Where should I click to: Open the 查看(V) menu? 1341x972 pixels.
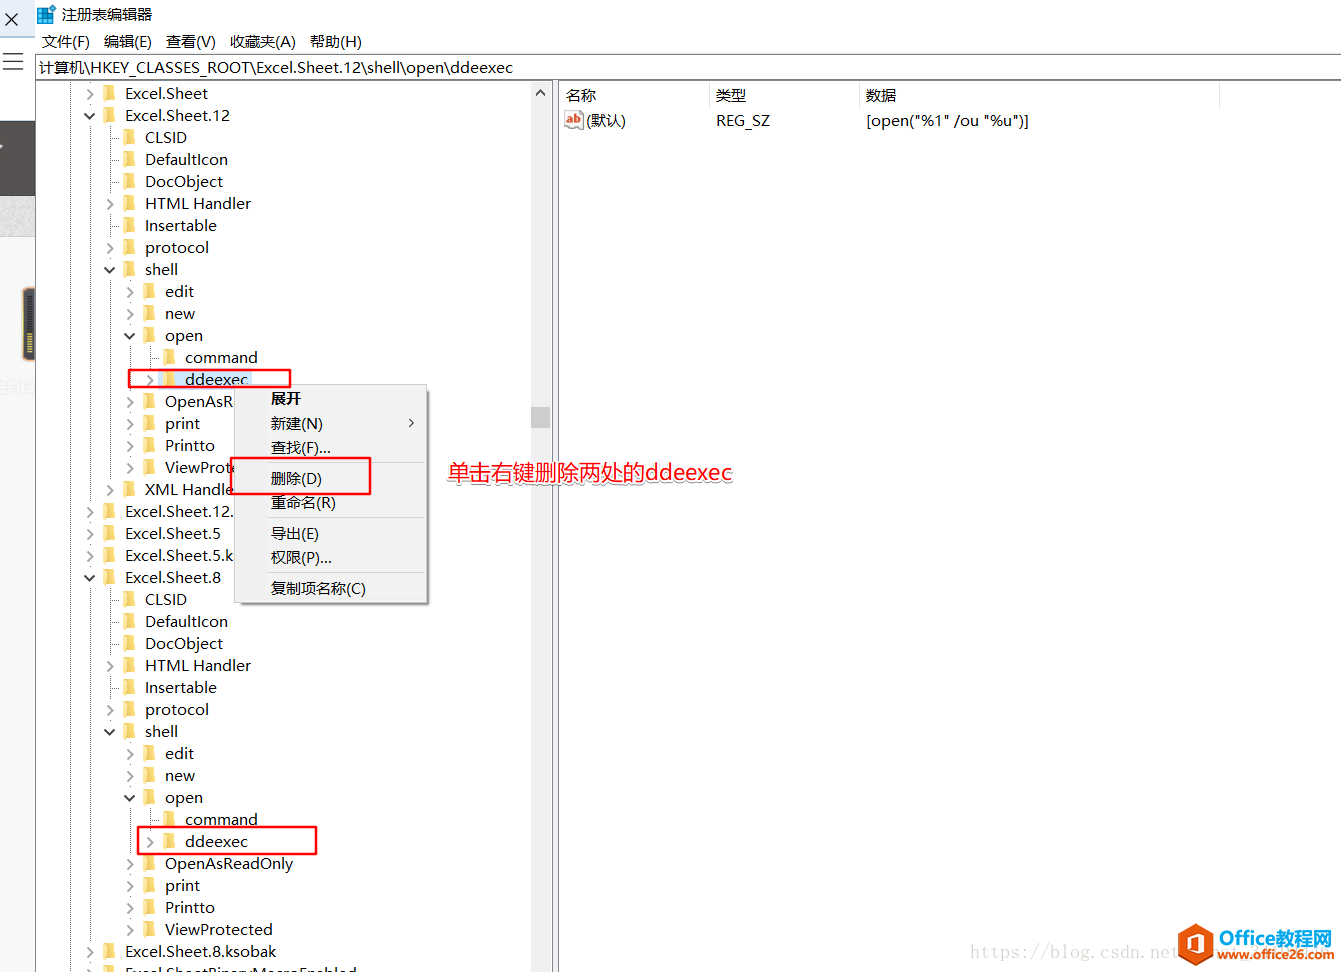coord(189,41)
